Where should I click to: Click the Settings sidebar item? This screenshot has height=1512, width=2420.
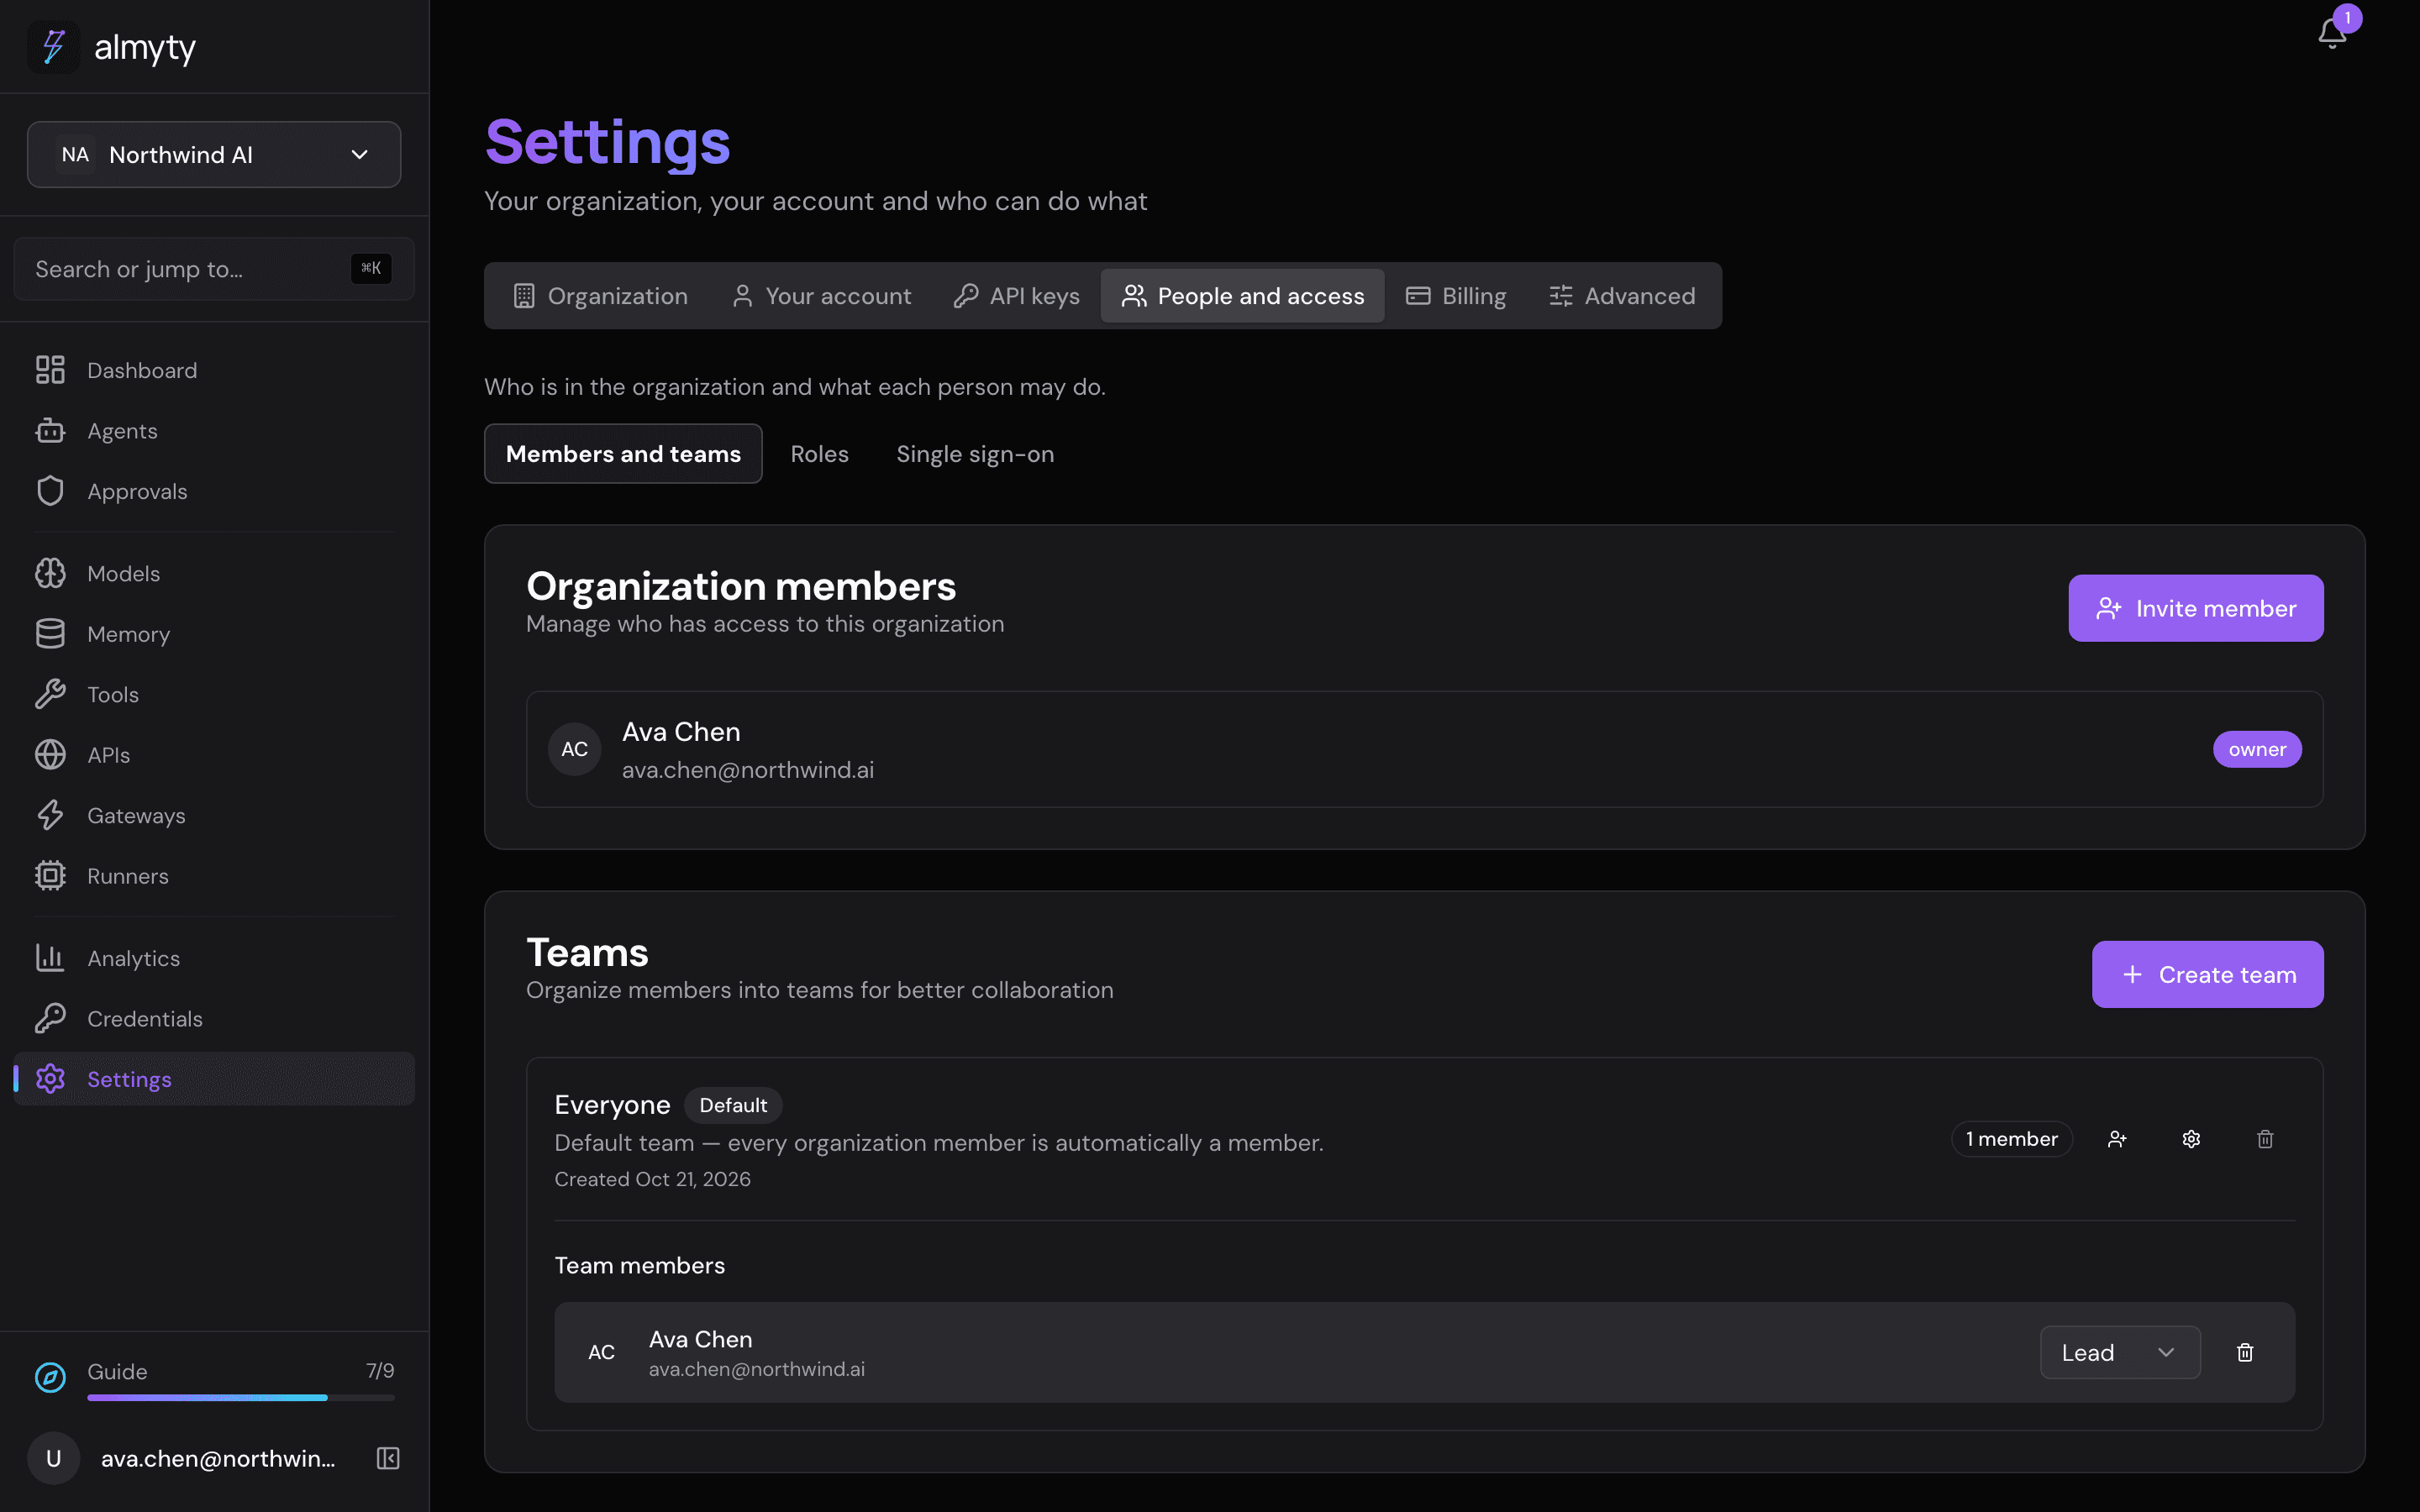(214, 1079)
